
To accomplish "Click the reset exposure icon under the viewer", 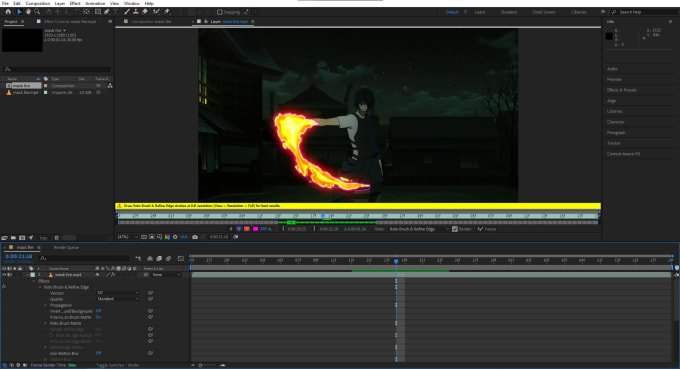I will 175,237.
